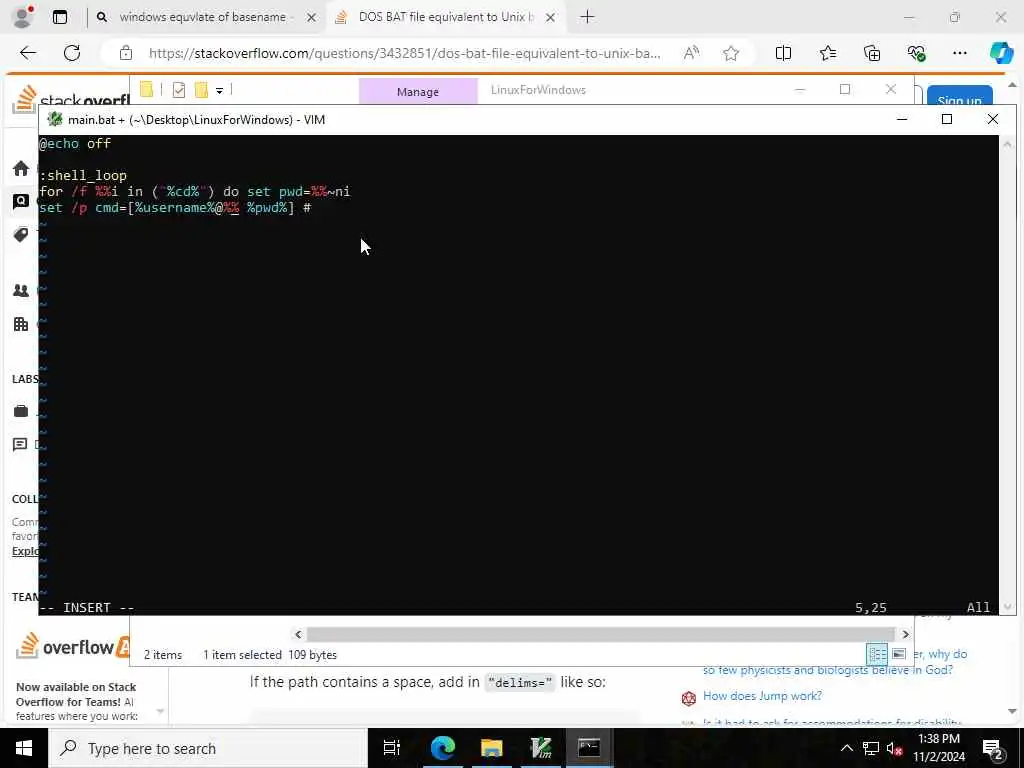Click the OverflowAI logo banner
Image resolution: width=1024 pixels, height=768 pixels.
point(72,647)
